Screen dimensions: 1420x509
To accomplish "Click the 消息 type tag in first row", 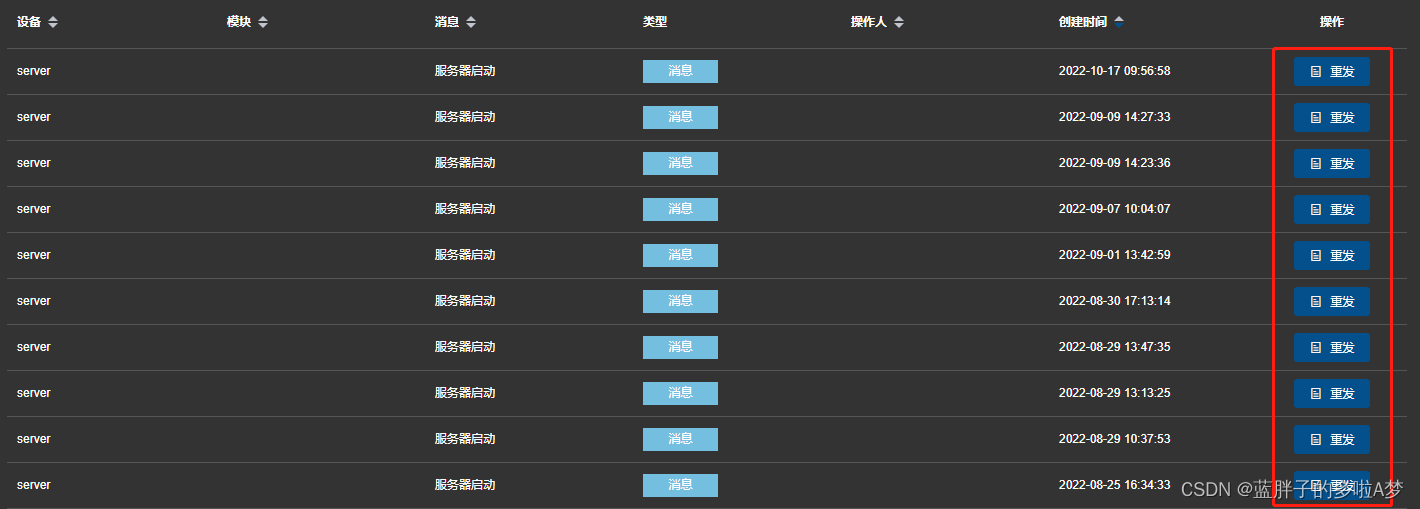I will click(x=680, y=71).
